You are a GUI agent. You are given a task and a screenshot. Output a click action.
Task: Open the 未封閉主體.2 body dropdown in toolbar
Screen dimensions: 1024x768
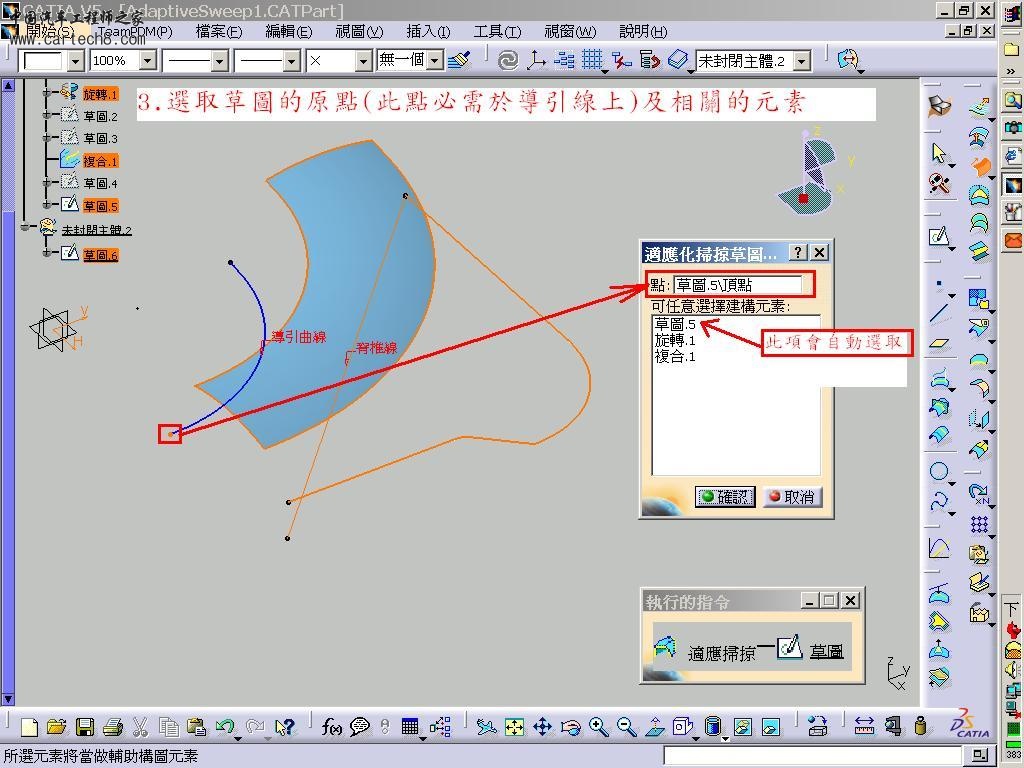coord(803,61)
